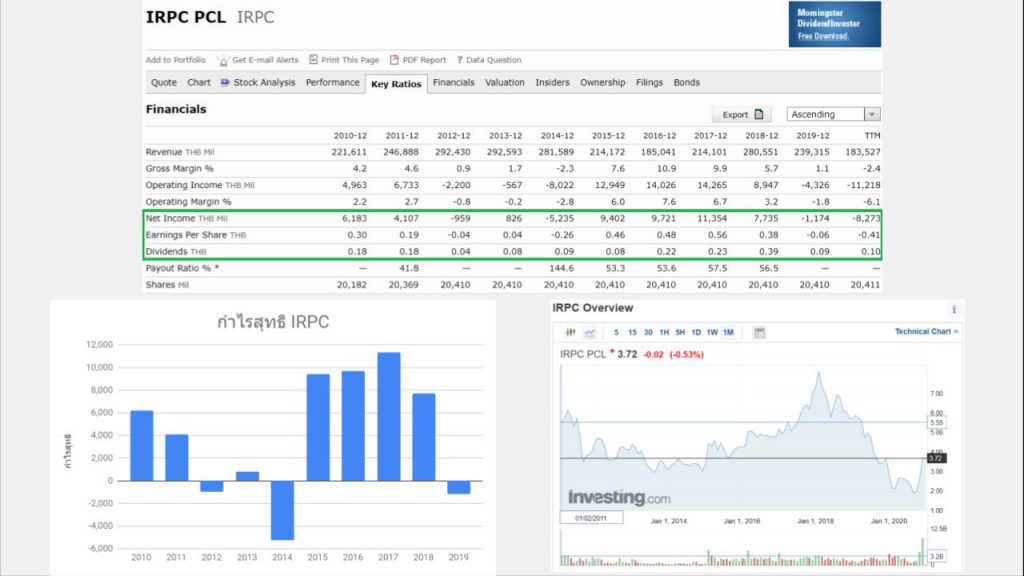1024x576 pixels.
Task: Switch chart interval to 15 minutes
Action: pyautogui.click(x=632, y=332)
